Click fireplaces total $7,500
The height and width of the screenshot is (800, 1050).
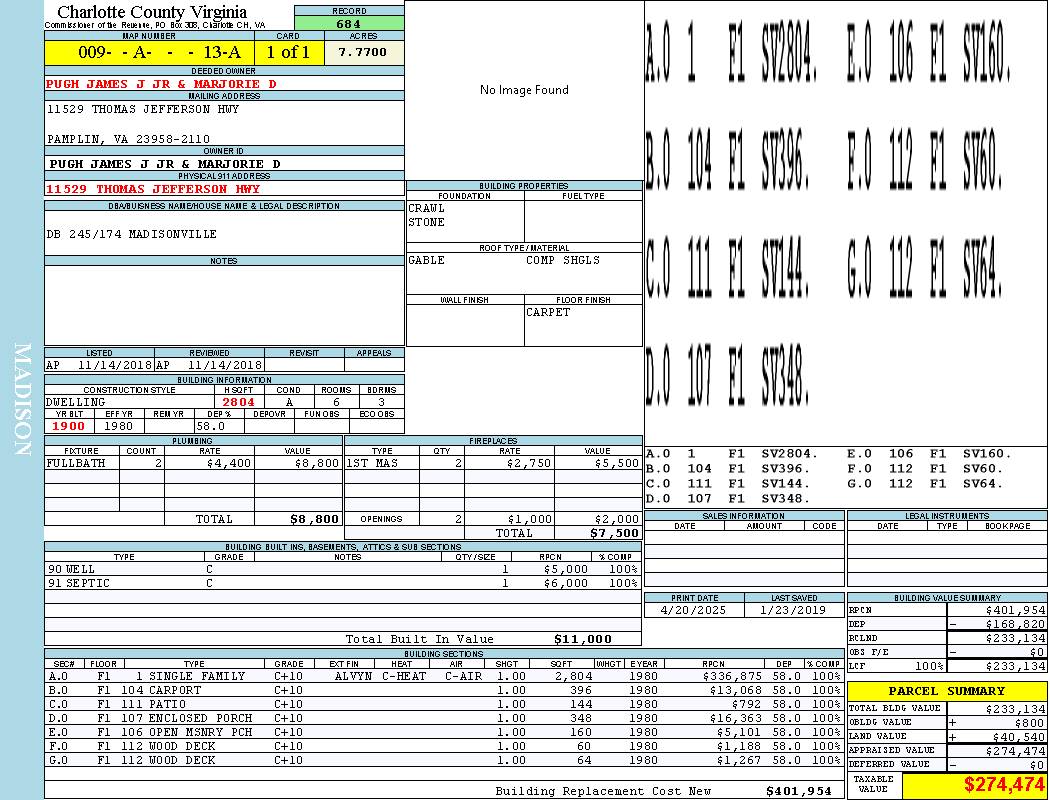[614, 533]
